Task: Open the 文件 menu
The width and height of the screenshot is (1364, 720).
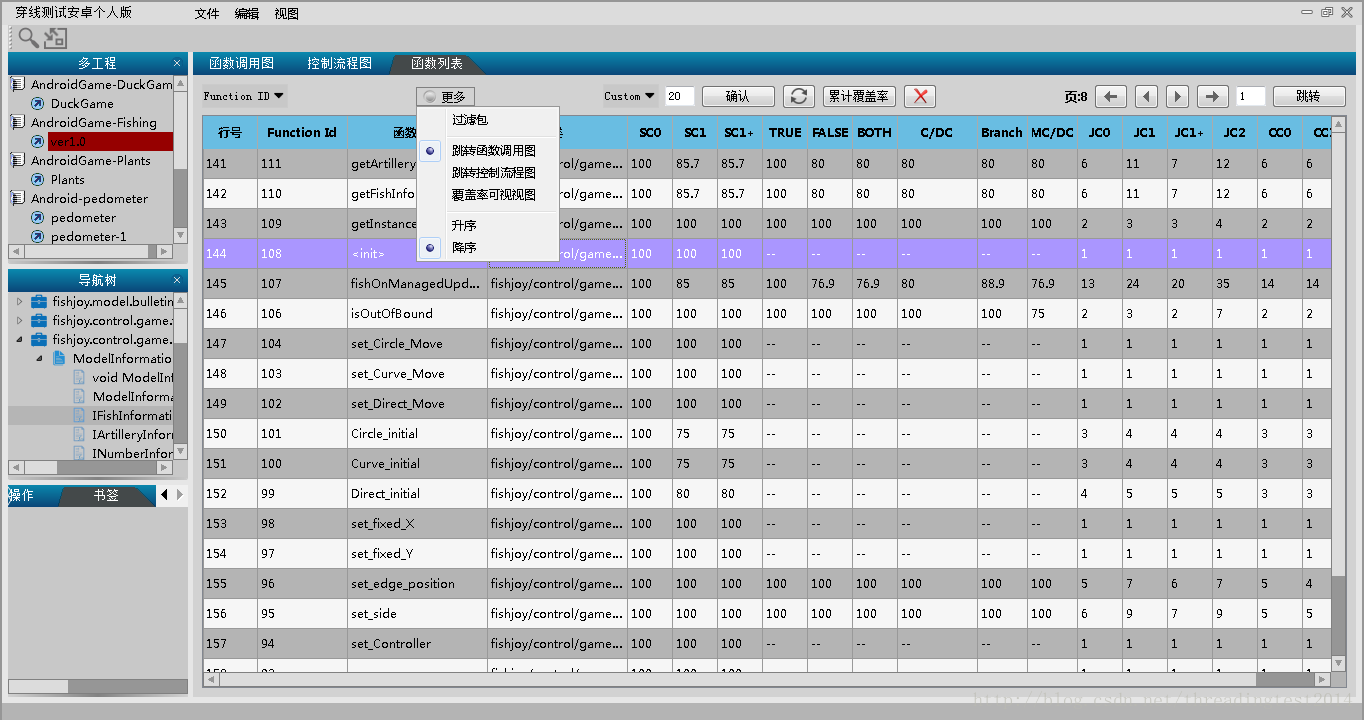Action: (x=207, y=14)
